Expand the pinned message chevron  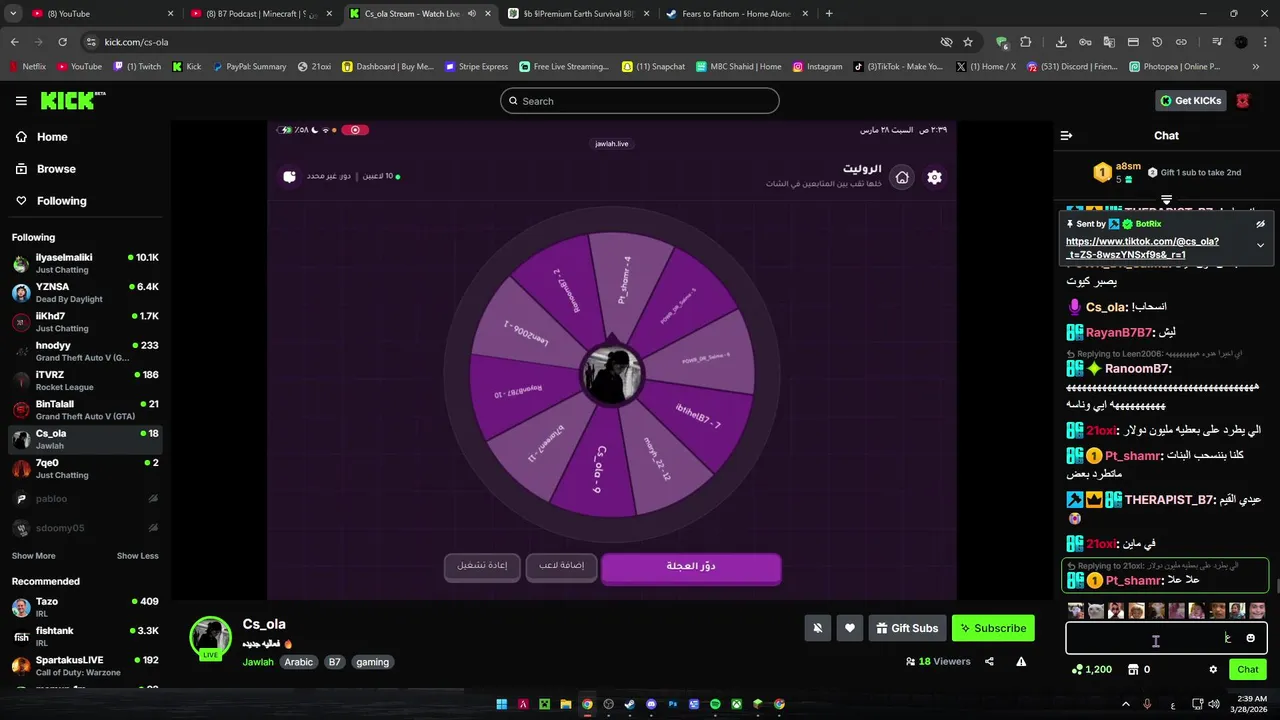tap(1260, 246)
